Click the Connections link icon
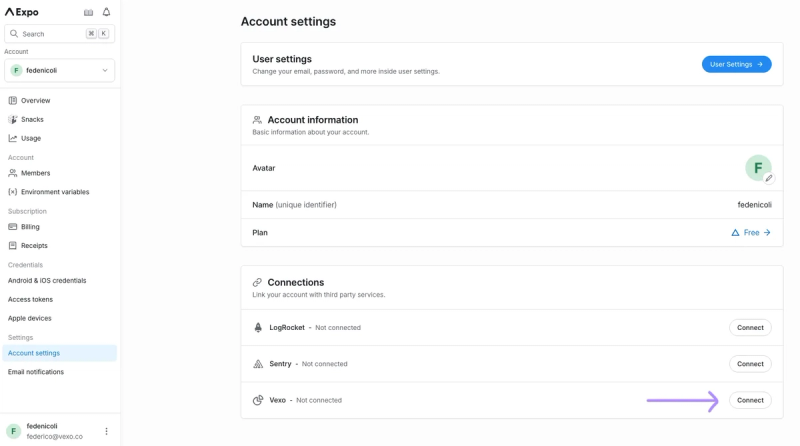 pyautogui.click(x=257, y=282)
